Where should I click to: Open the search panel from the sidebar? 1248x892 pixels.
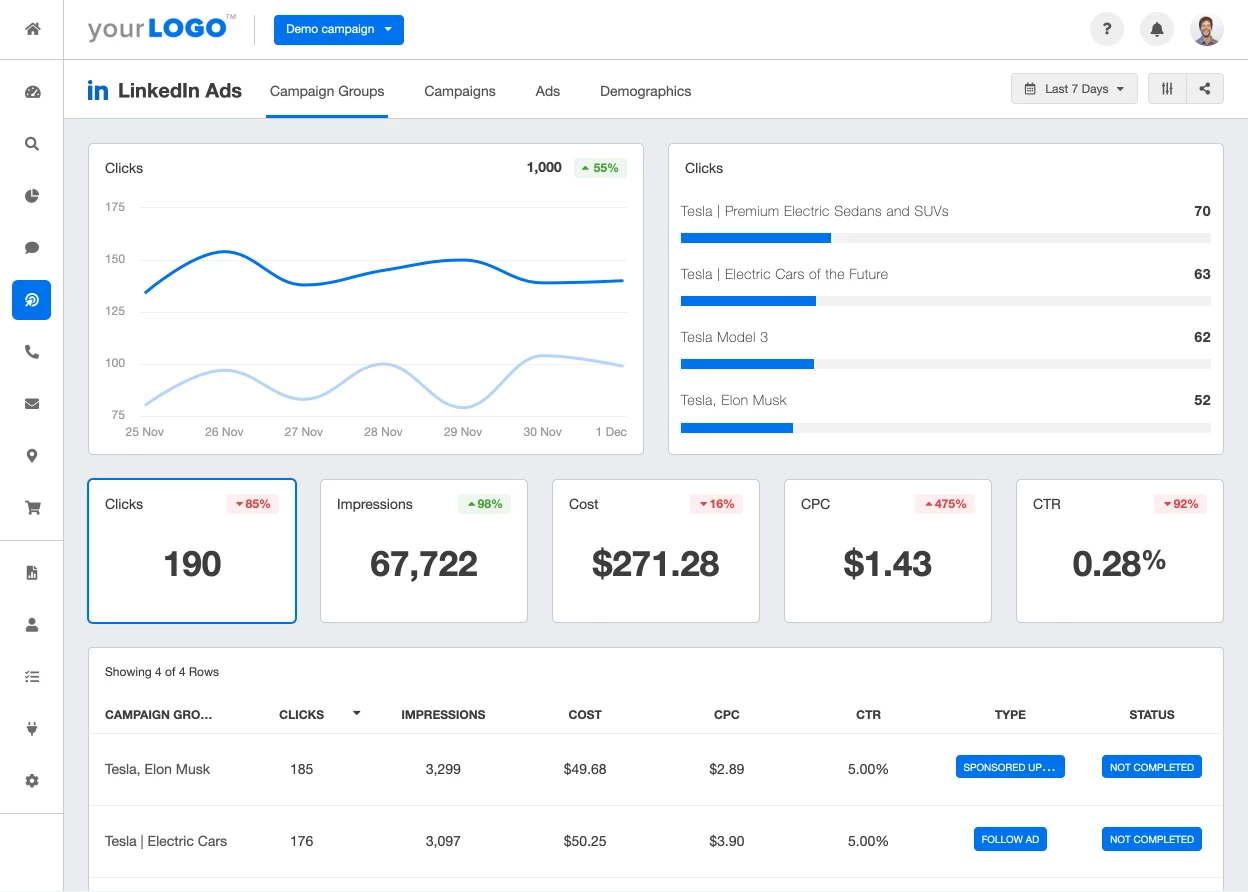coord(31,144)
